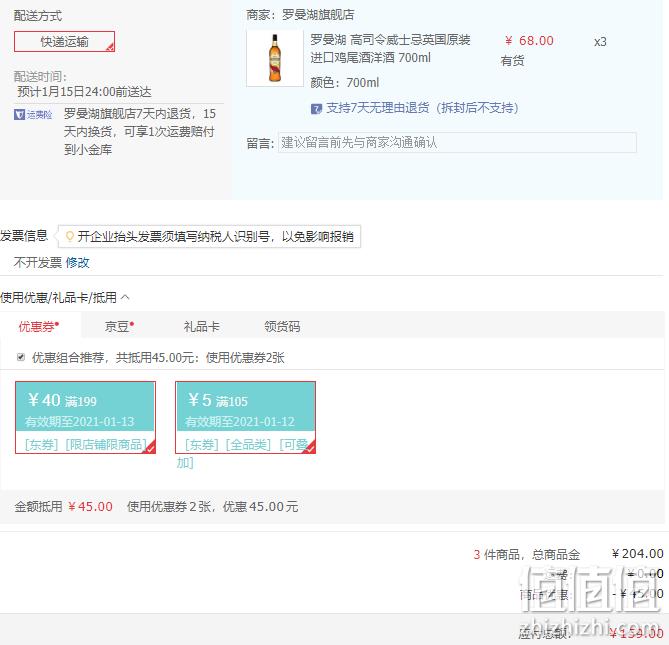Switch to the 京豆 tab
Viewport: 669px width, 645px height.
(x=119, y=326)
